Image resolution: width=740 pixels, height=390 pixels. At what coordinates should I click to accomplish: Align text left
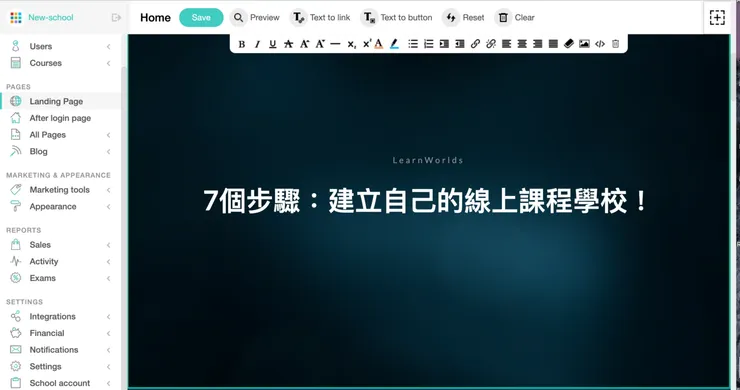point(506,44)
